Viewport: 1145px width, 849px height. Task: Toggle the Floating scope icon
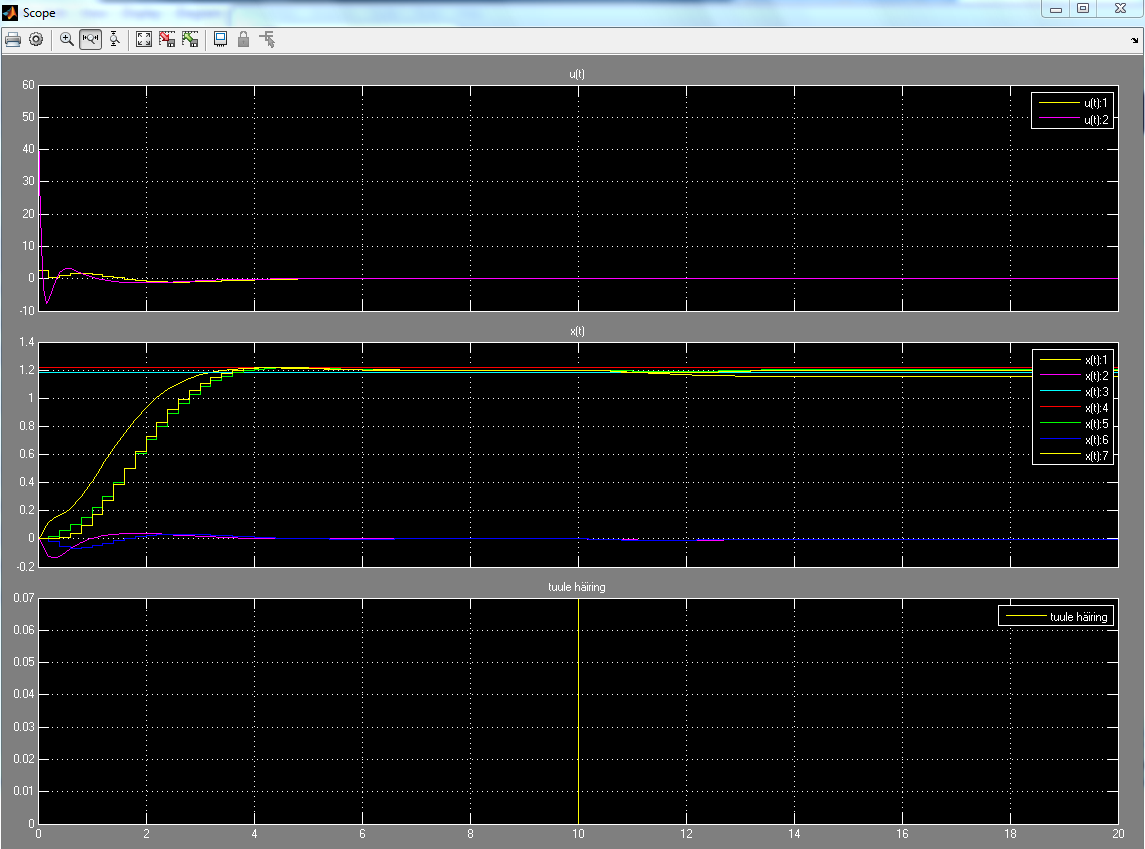pyautogui.click(x=221, y=39)
